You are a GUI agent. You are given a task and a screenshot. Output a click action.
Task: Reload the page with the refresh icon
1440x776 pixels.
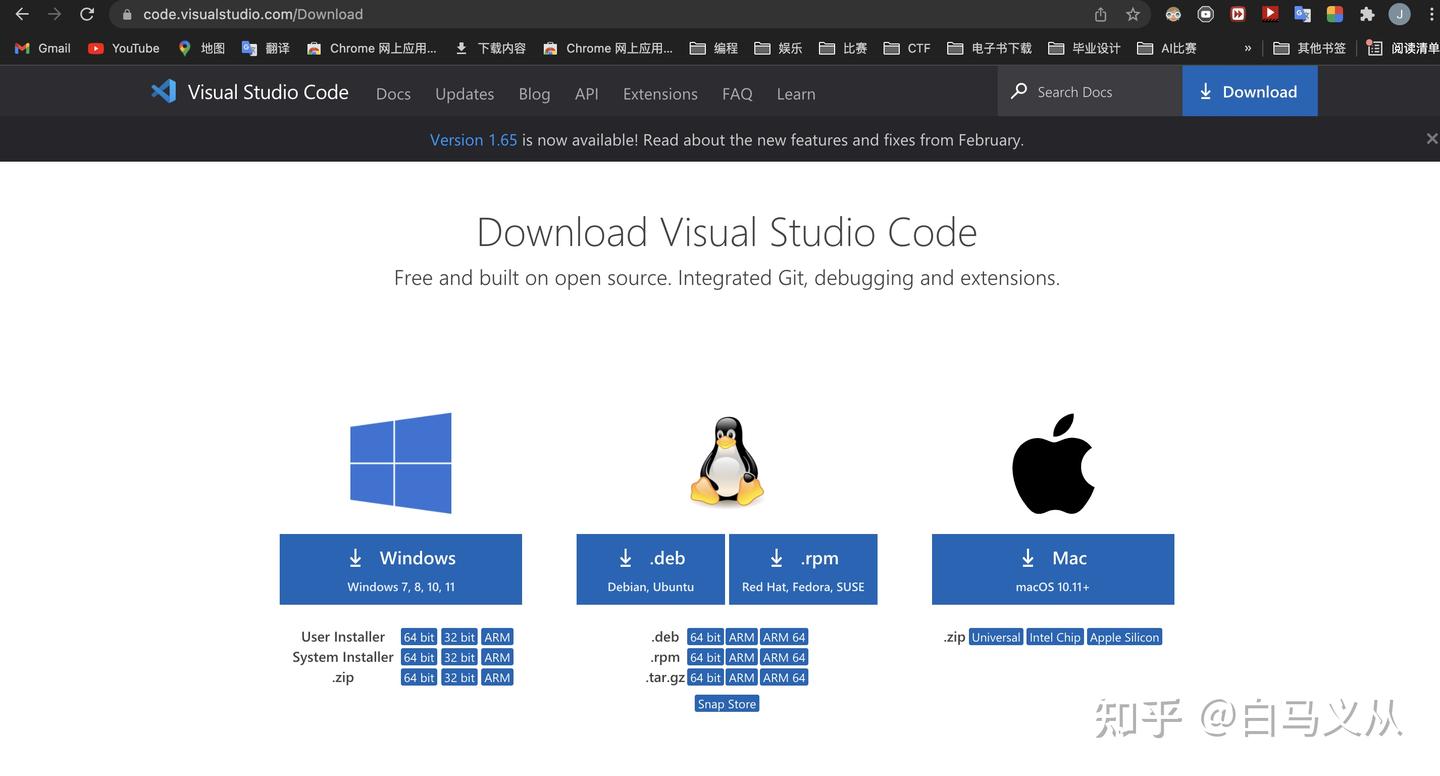86,14
